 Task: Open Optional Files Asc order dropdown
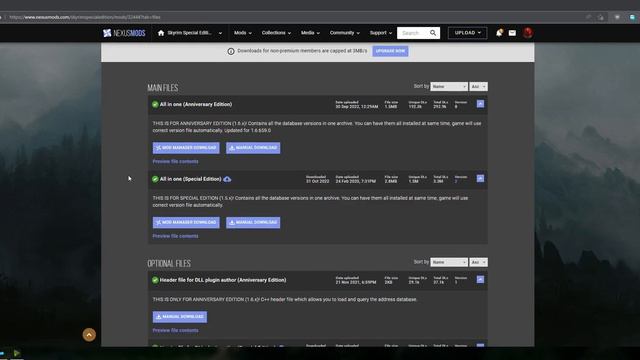coord(478,262)
